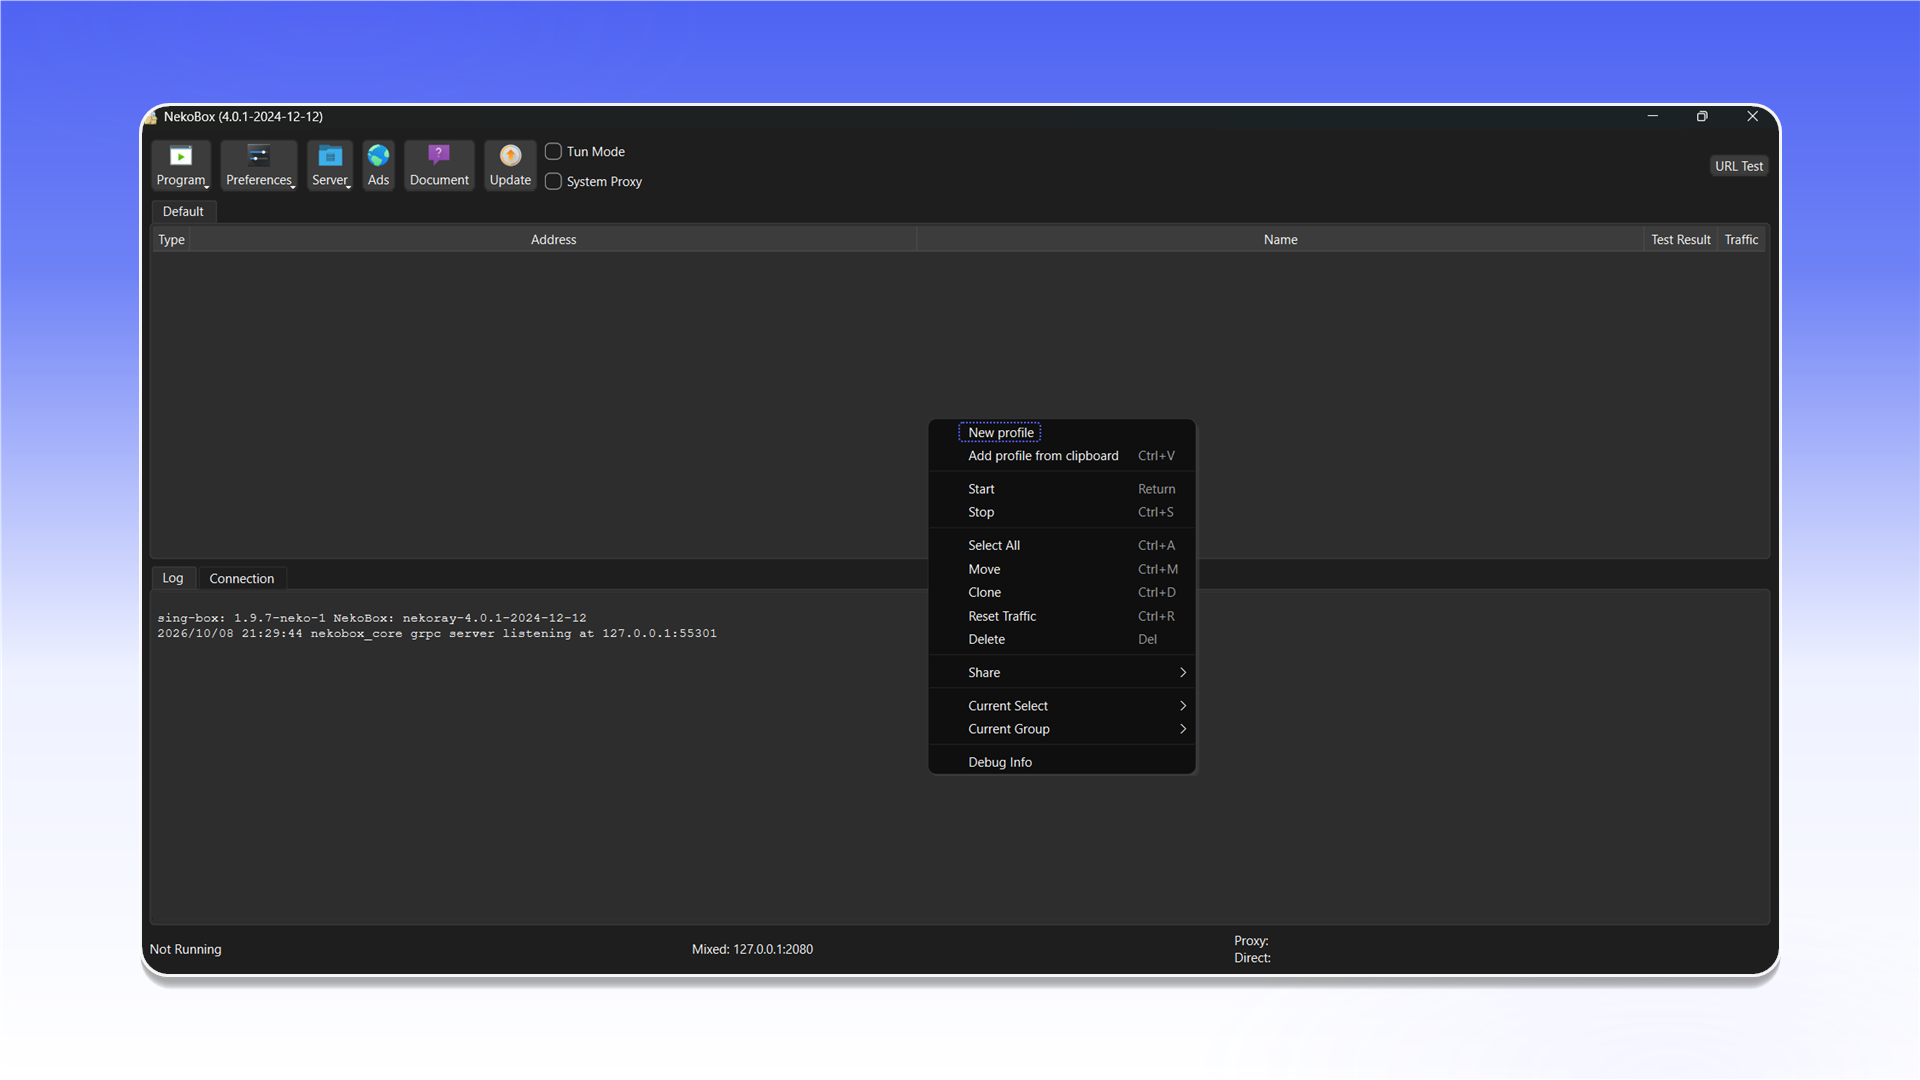
Task: Expand the Current Select submenu
Action: pyautogui.click(x=1062, y=706)
